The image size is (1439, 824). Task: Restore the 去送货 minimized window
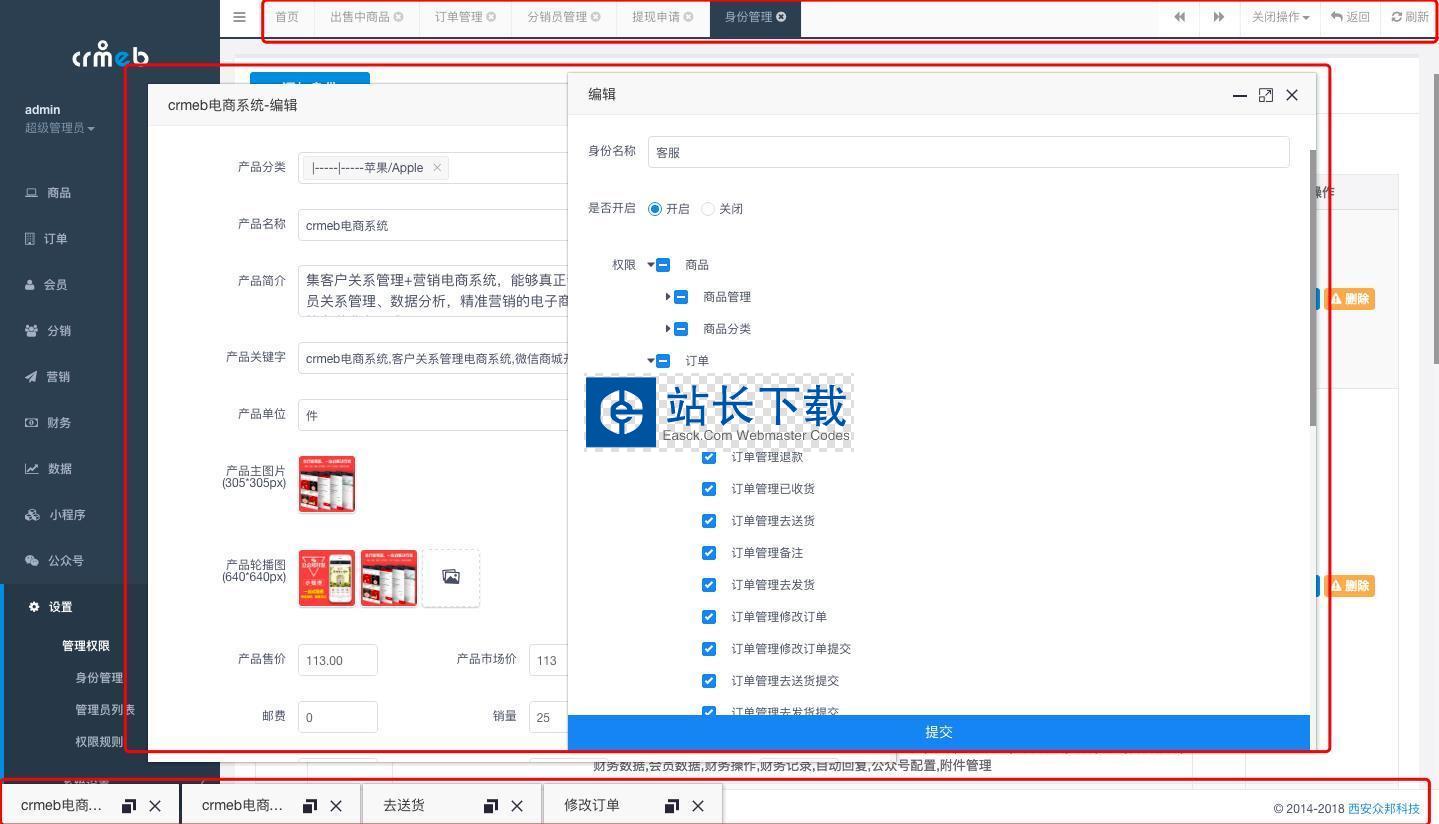(x=490, y=806)
